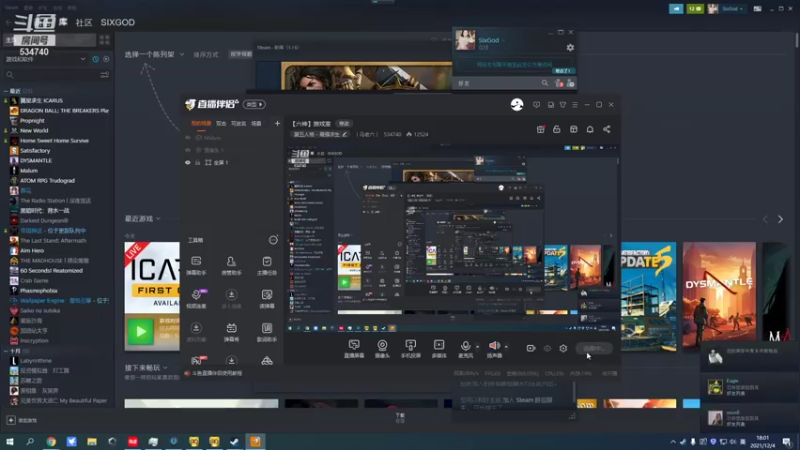Click the streaming app user avatar
This screenshot has width=800, height=450.
point(517,104)
